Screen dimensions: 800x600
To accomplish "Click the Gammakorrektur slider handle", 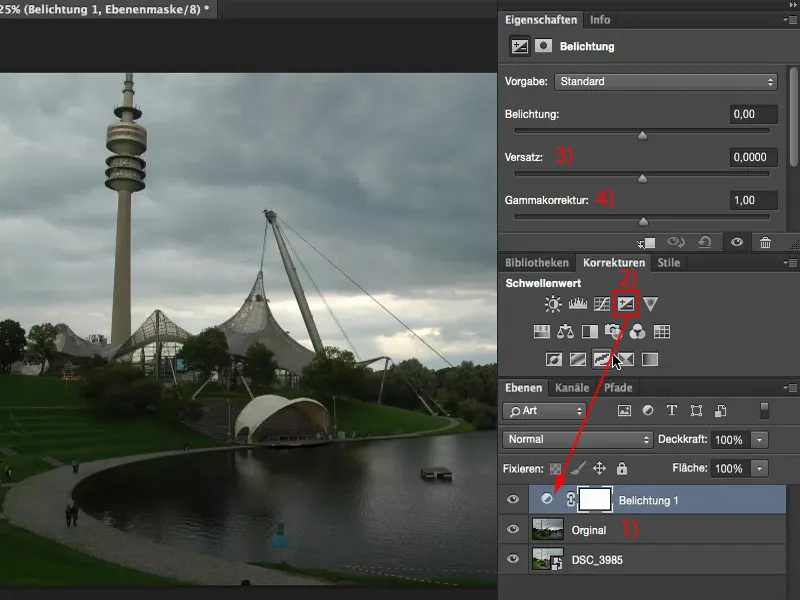I will (x=643, y=221).
